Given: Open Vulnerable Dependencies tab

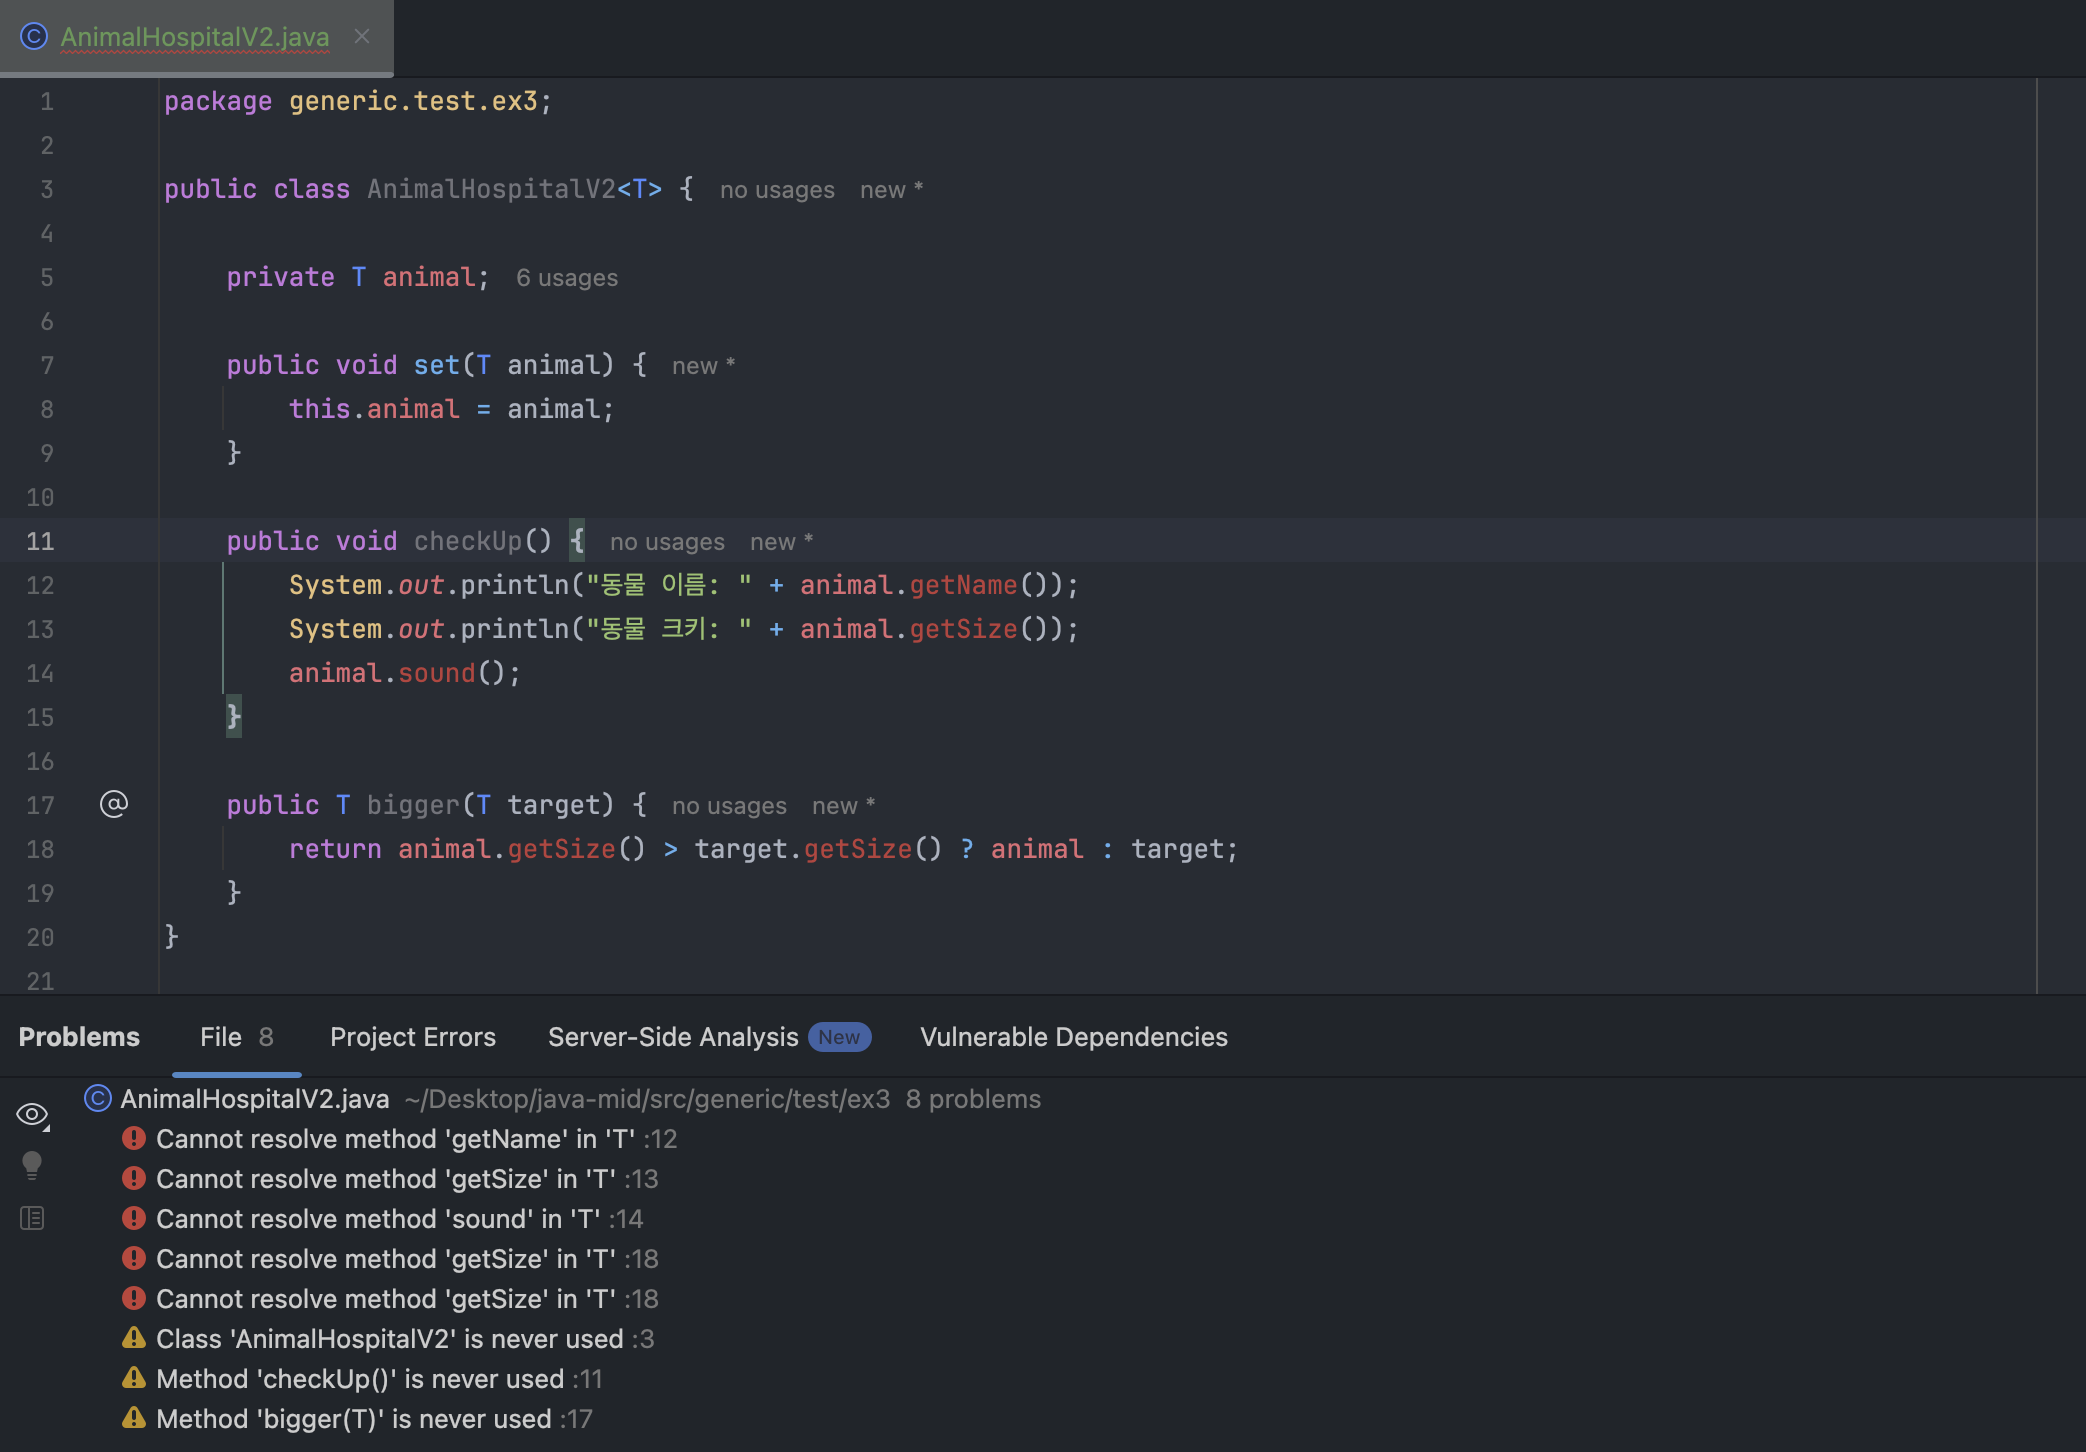Looking at the screenshot, I should 1073,1037.
